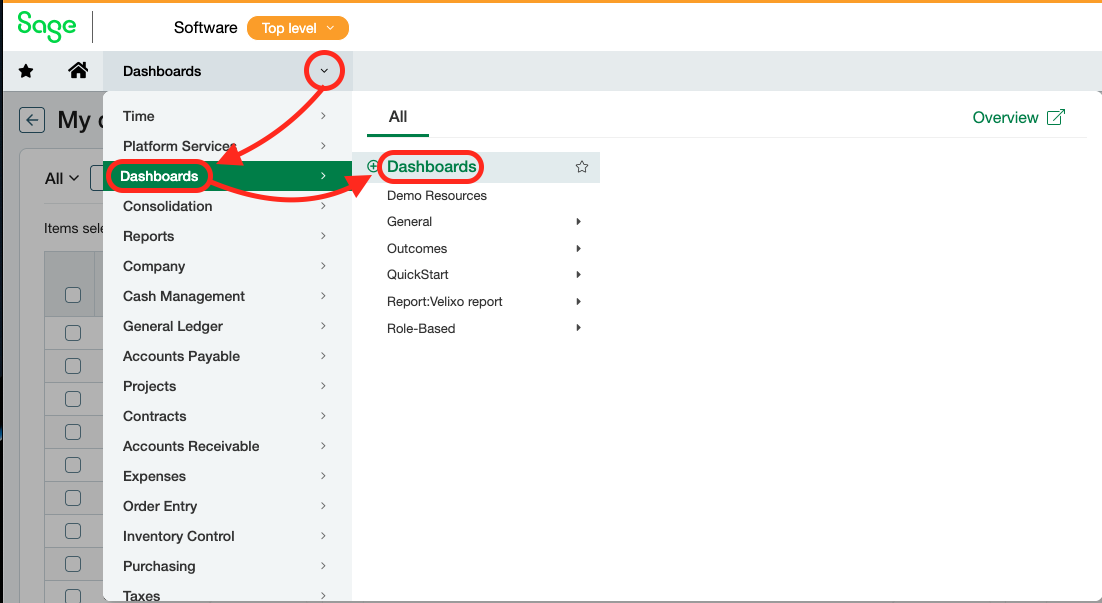Open favorites via the star icon
This screenshot has height=603, width=1102.
[x=26, y=71]
